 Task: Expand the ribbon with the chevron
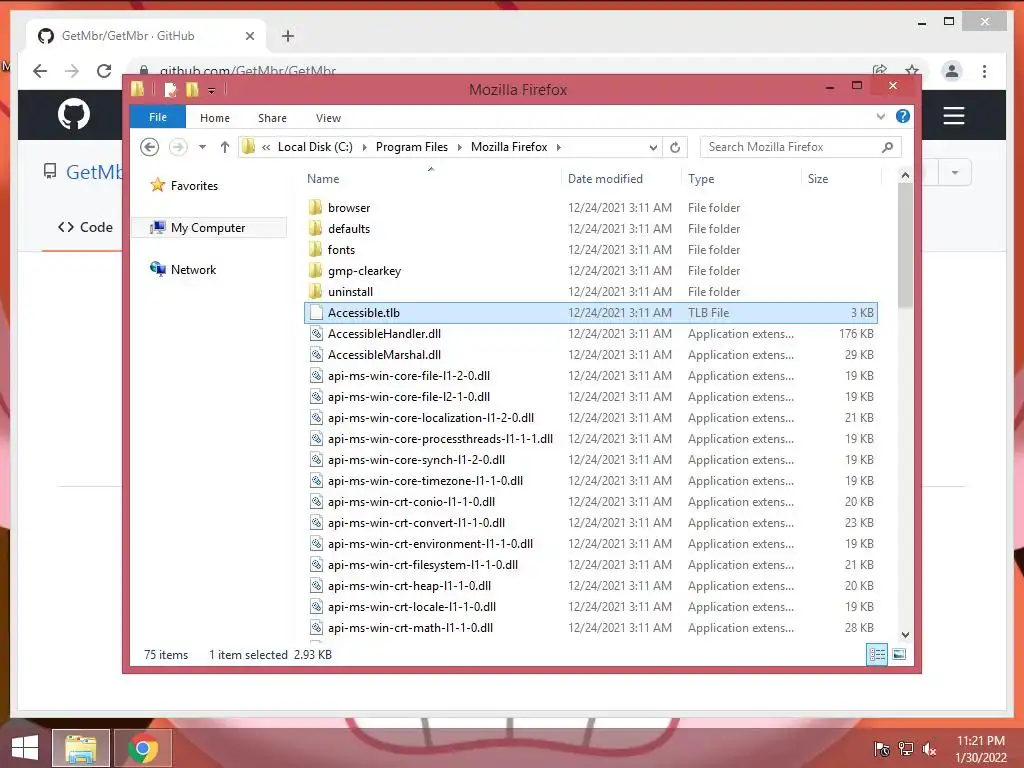tap(880, 116)
